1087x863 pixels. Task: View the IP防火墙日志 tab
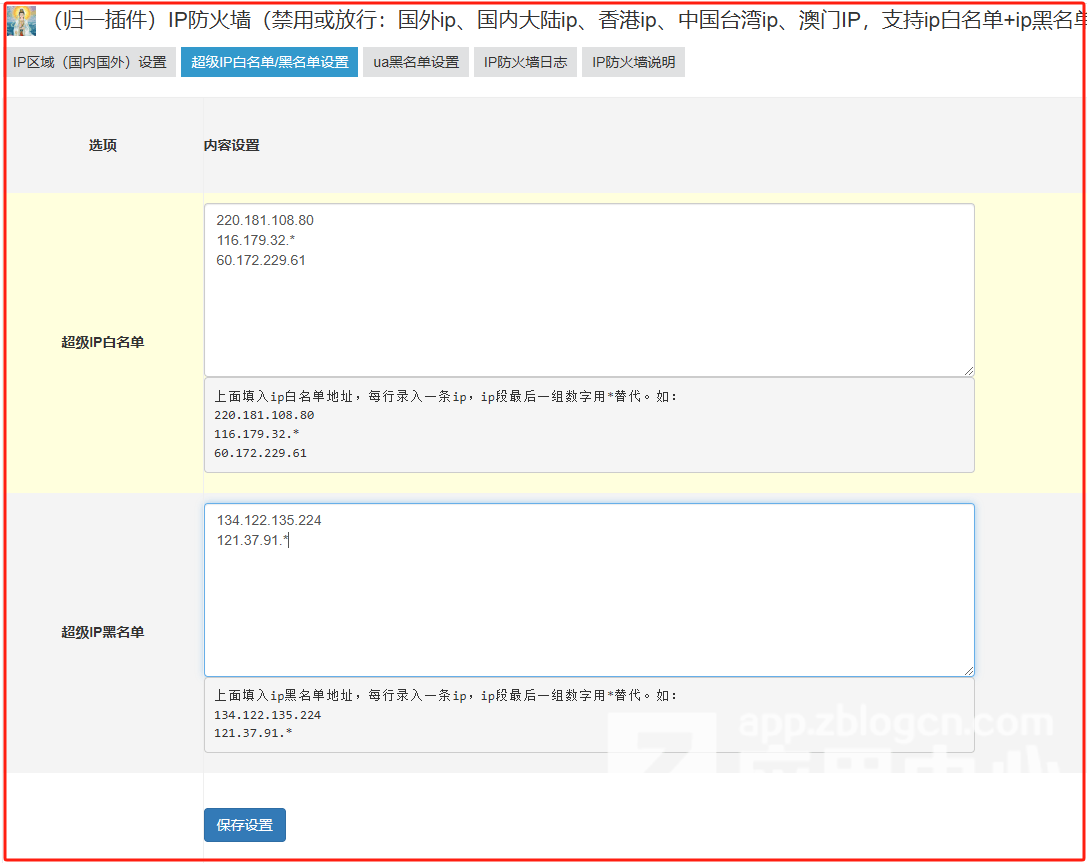click(525, 62)
